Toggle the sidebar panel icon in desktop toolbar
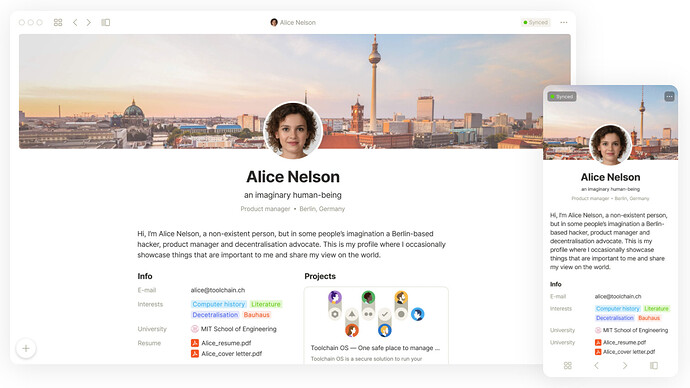Image resolution: width=690 pixels, height=388 pixels. coord(106,22)
